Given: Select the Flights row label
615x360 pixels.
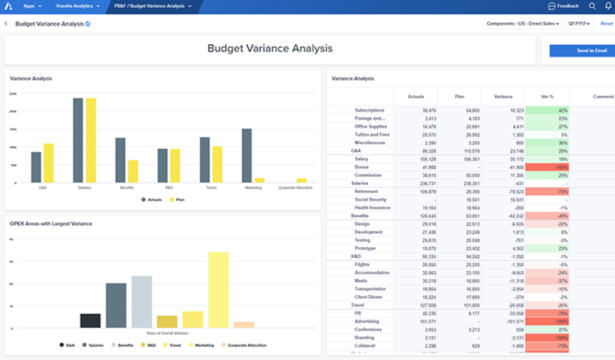Looking at the screenshot, I should pos(362,264).
